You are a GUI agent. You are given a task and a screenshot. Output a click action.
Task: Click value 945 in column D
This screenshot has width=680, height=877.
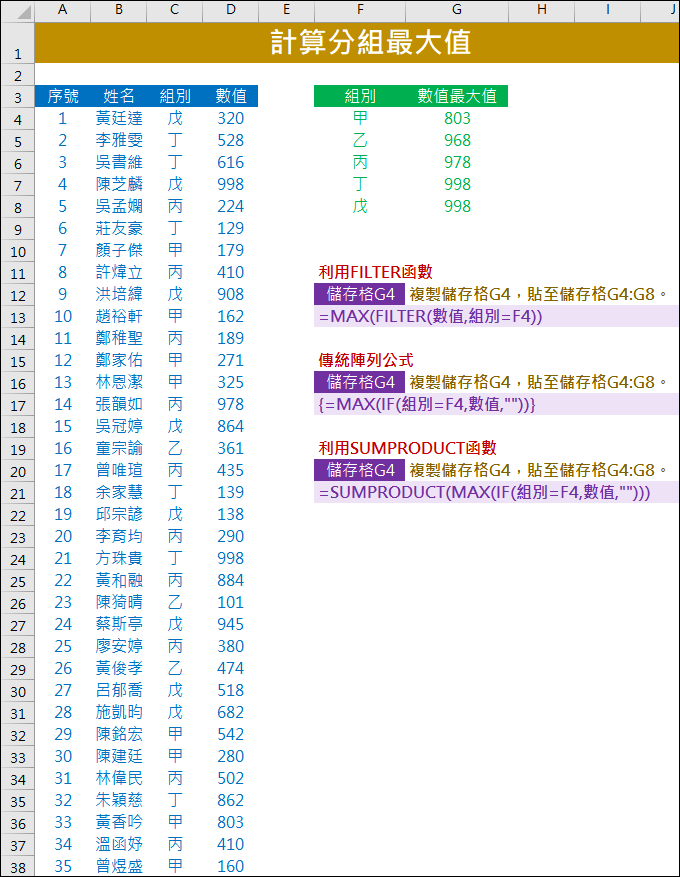[230, 624]
